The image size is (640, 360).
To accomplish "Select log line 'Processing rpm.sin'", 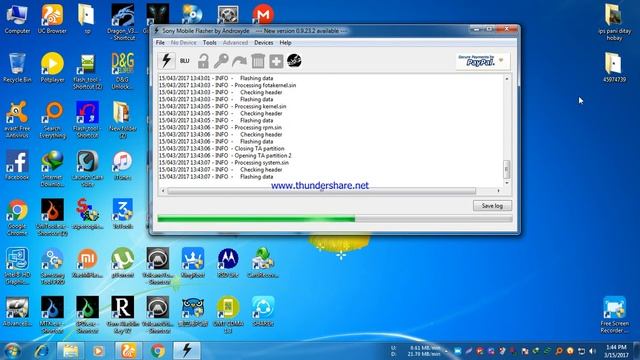I will pyautogui.click(x=220, y=127).
